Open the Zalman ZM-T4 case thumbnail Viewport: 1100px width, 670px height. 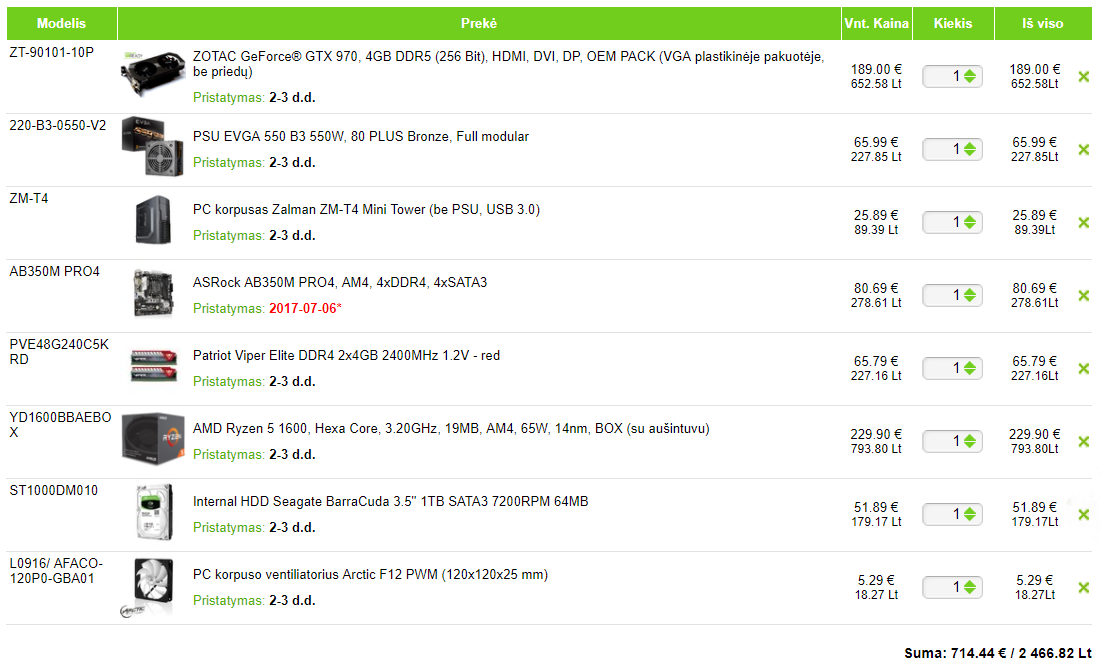[153, 220]
